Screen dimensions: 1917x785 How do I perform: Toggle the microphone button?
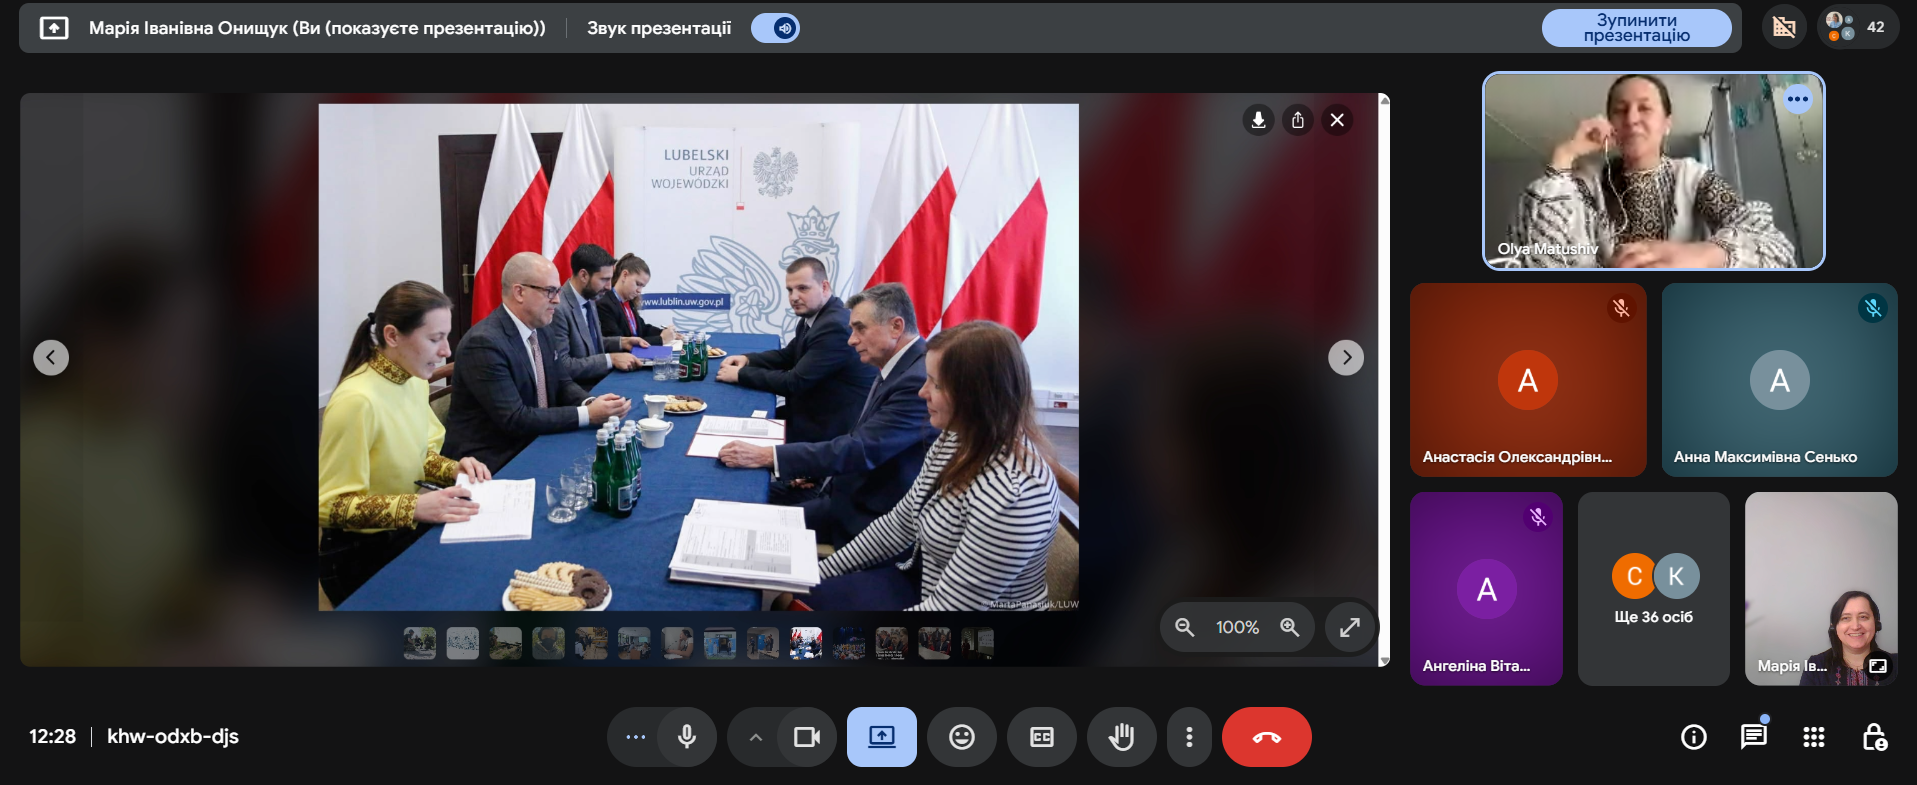tap(687, 737)
